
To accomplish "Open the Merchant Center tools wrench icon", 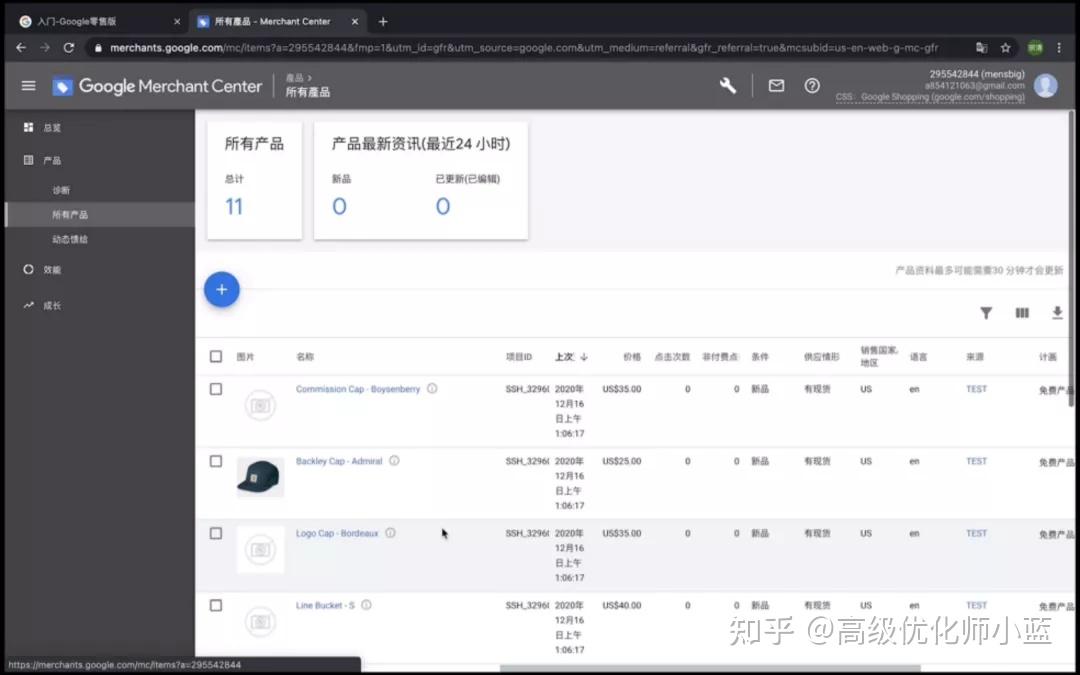I will point(727,86).
